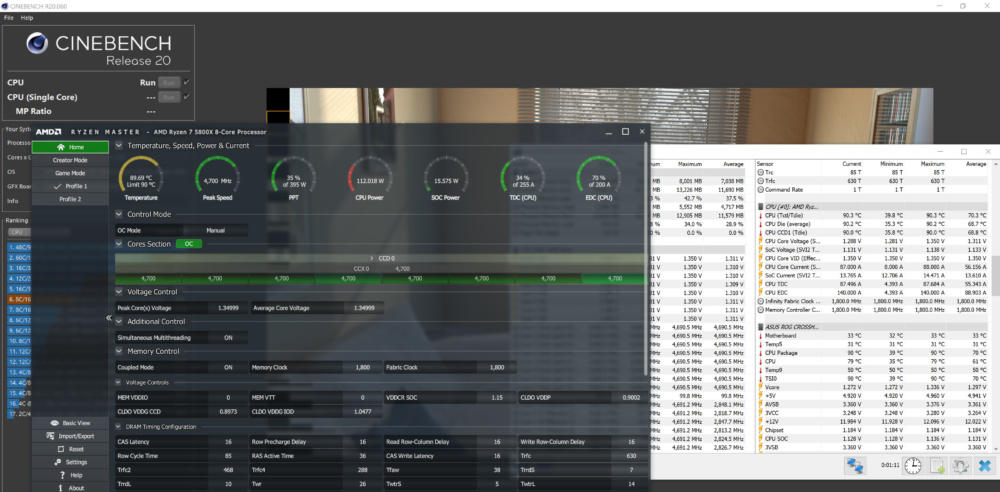Open Import/Export in Ryzen Master sidebar

click(70, 436)
